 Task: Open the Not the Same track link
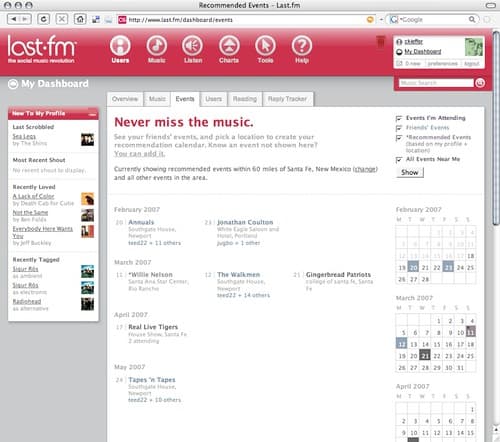pyautogui.click(x=30, y=213)
